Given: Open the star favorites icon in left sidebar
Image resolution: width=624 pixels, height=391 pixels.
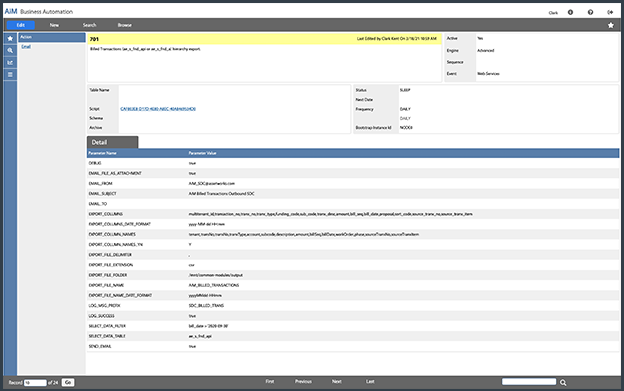Looking at the screenshot, I should pyautogui.click(x=10, y=39).
